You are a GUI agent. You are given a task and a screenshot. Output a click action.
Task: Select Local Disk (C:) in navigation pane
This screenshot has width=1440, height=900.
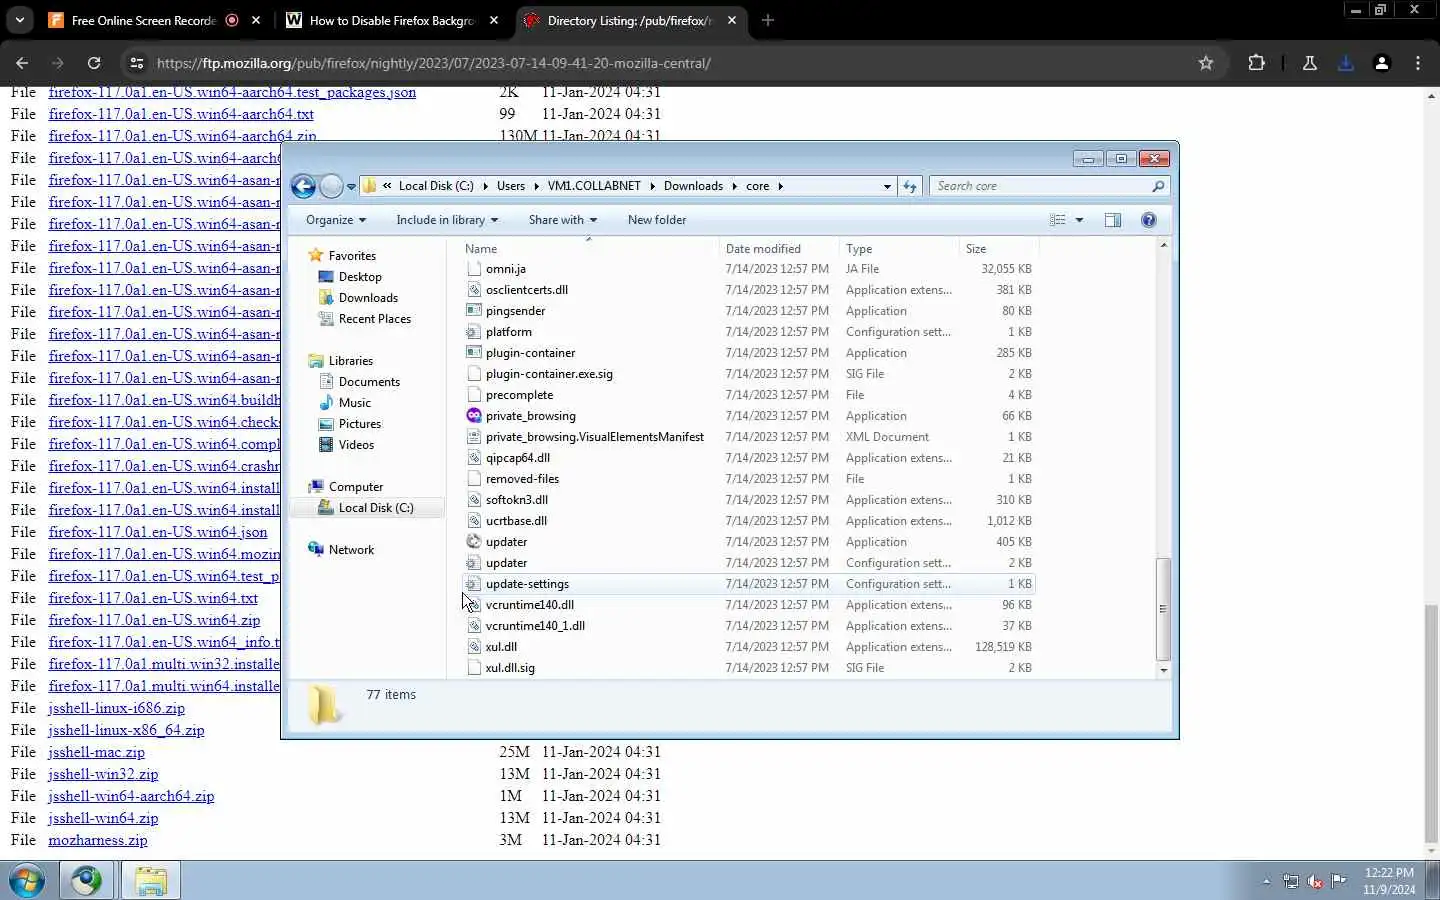(367, 508)
